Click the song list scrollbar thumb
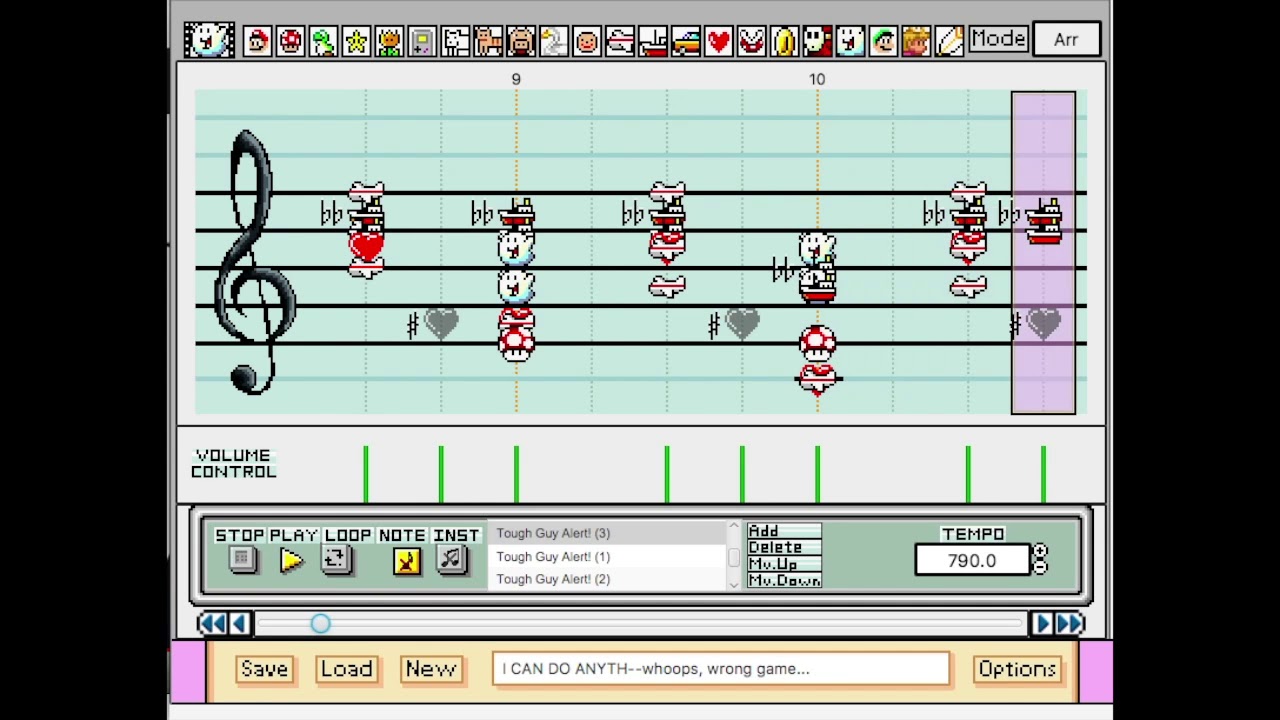This screenshot has width=1280, height=720. tap(734, 556)
